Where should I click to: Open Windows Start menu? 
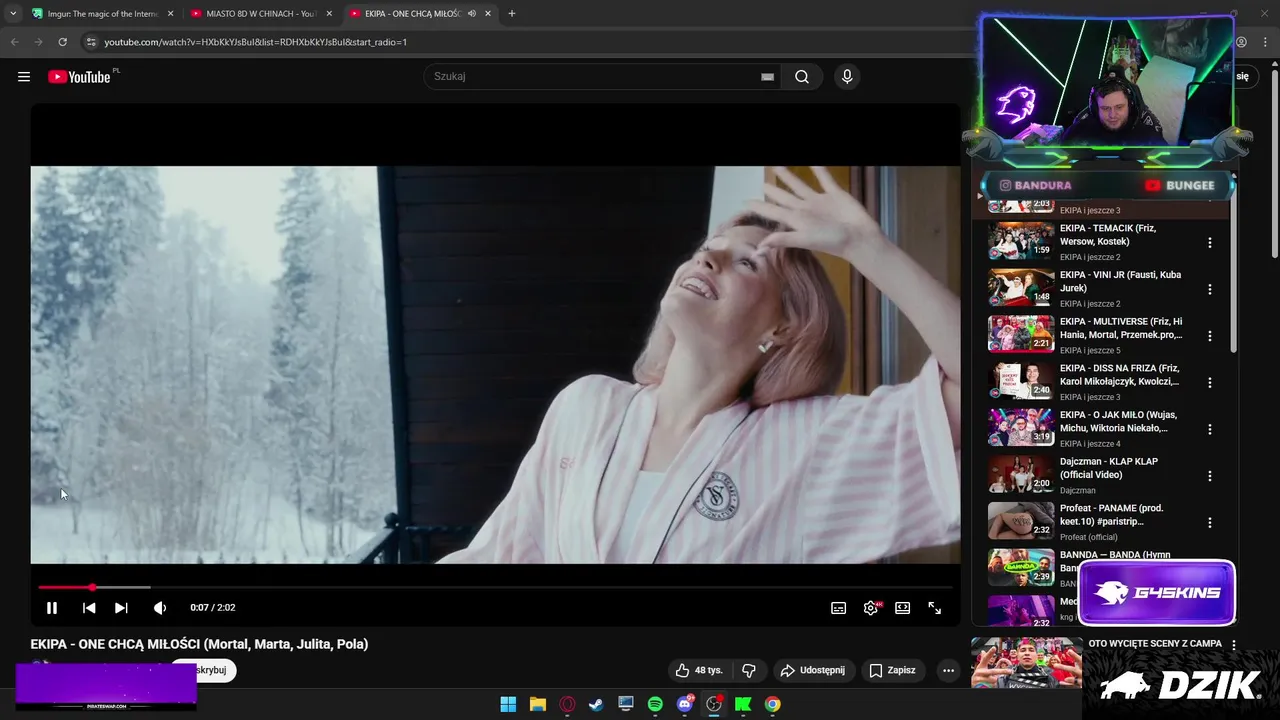pyautogui.click(x=508, y=704)
